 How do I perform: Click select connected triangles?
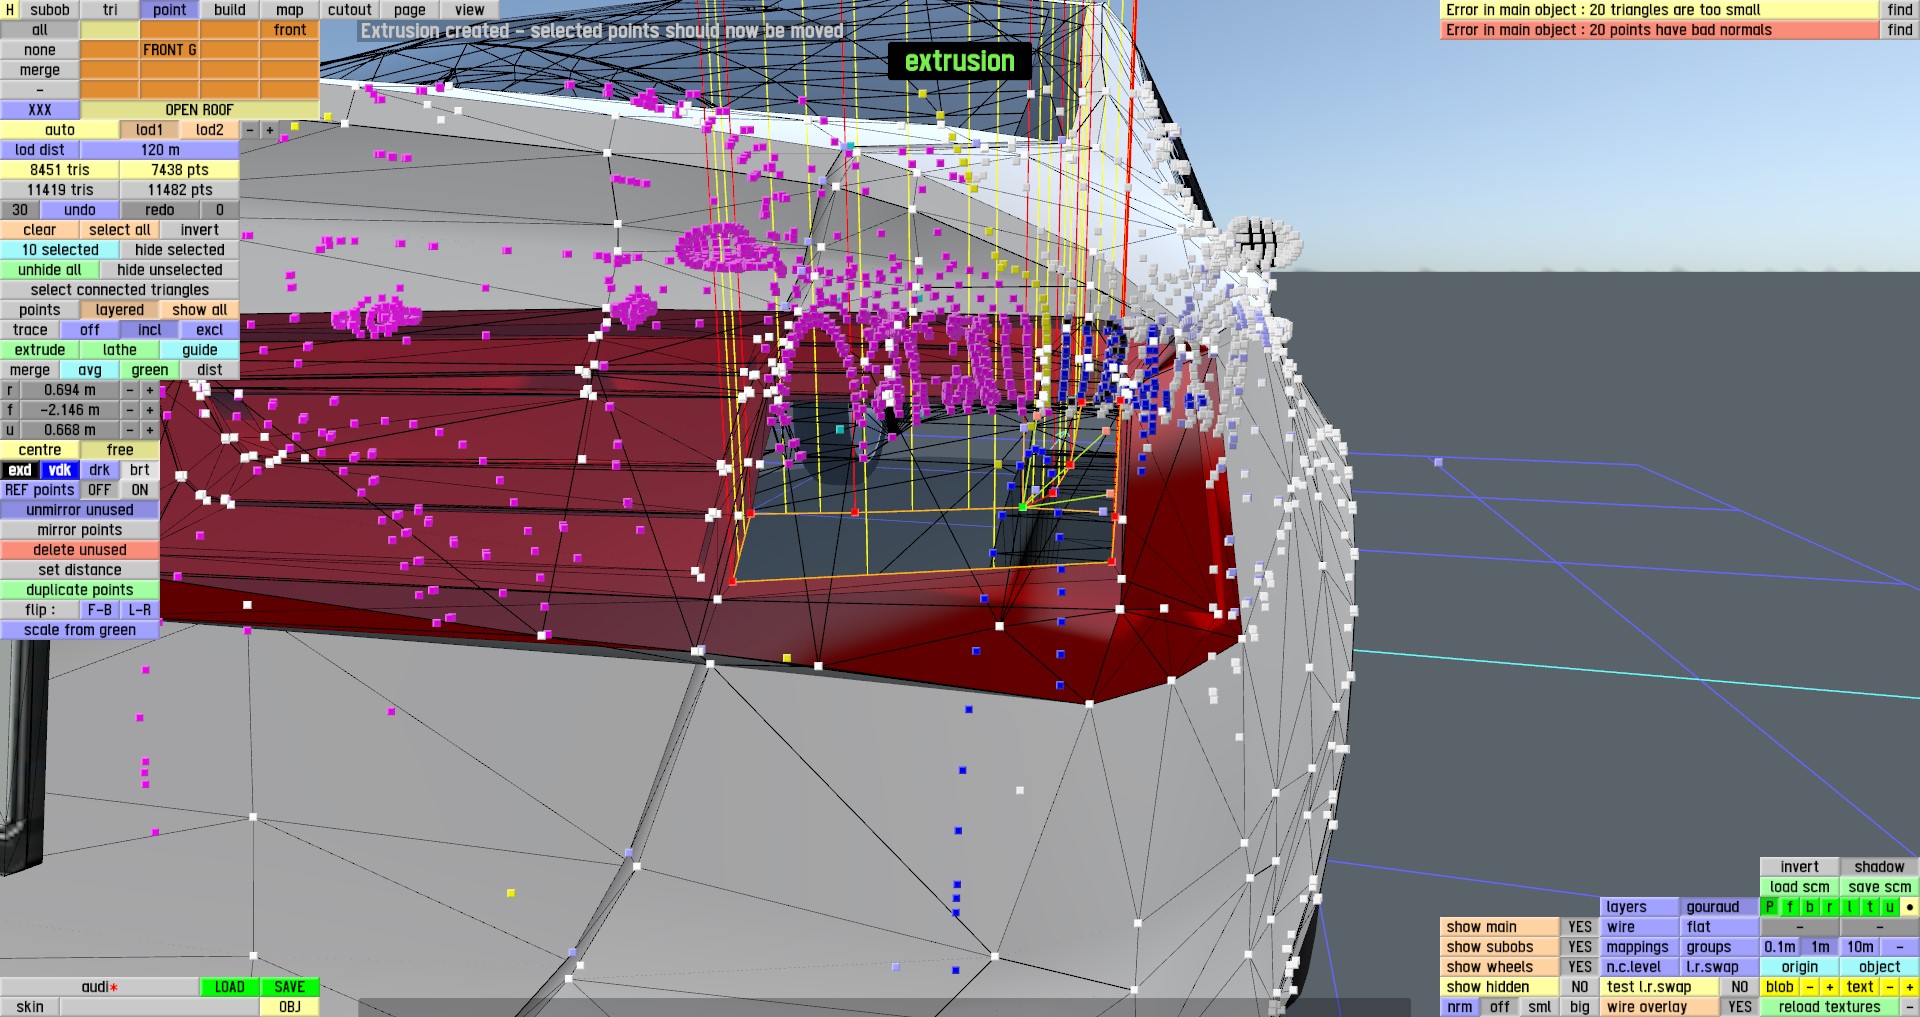pos(120,290)
